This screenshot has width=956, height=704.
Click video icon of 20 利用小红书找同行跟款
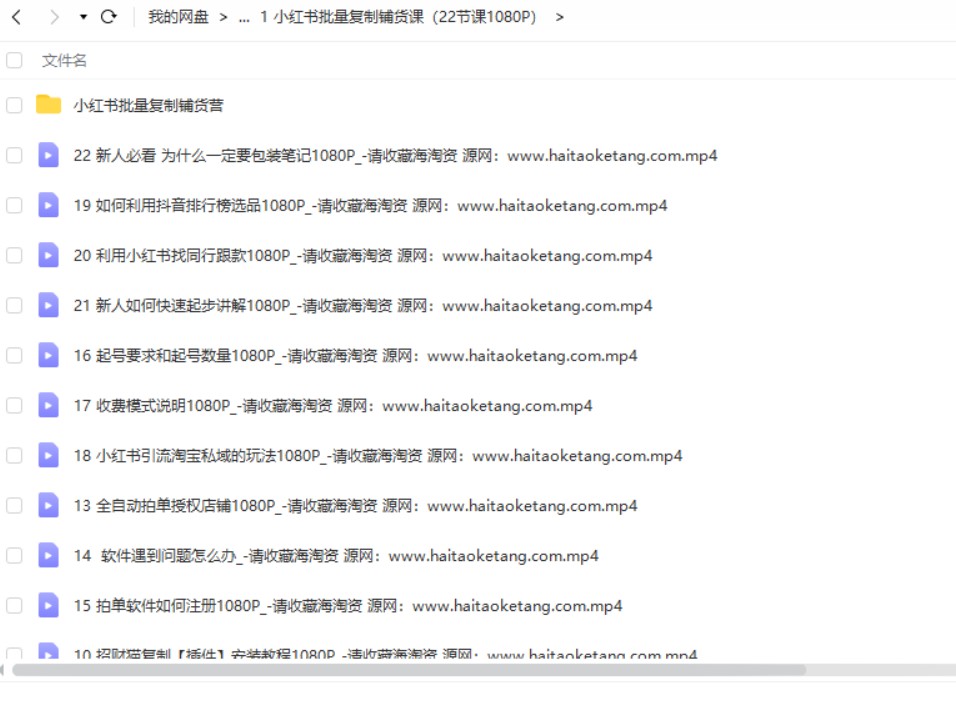[x=48, y=255]
